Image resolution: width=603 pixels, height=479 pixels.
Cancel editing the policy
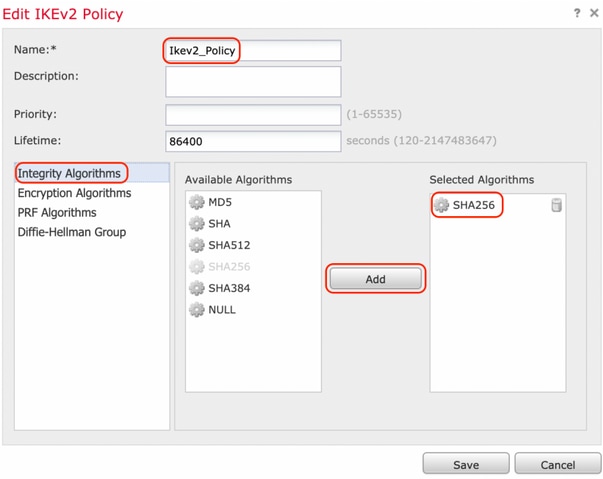[557, 464]
